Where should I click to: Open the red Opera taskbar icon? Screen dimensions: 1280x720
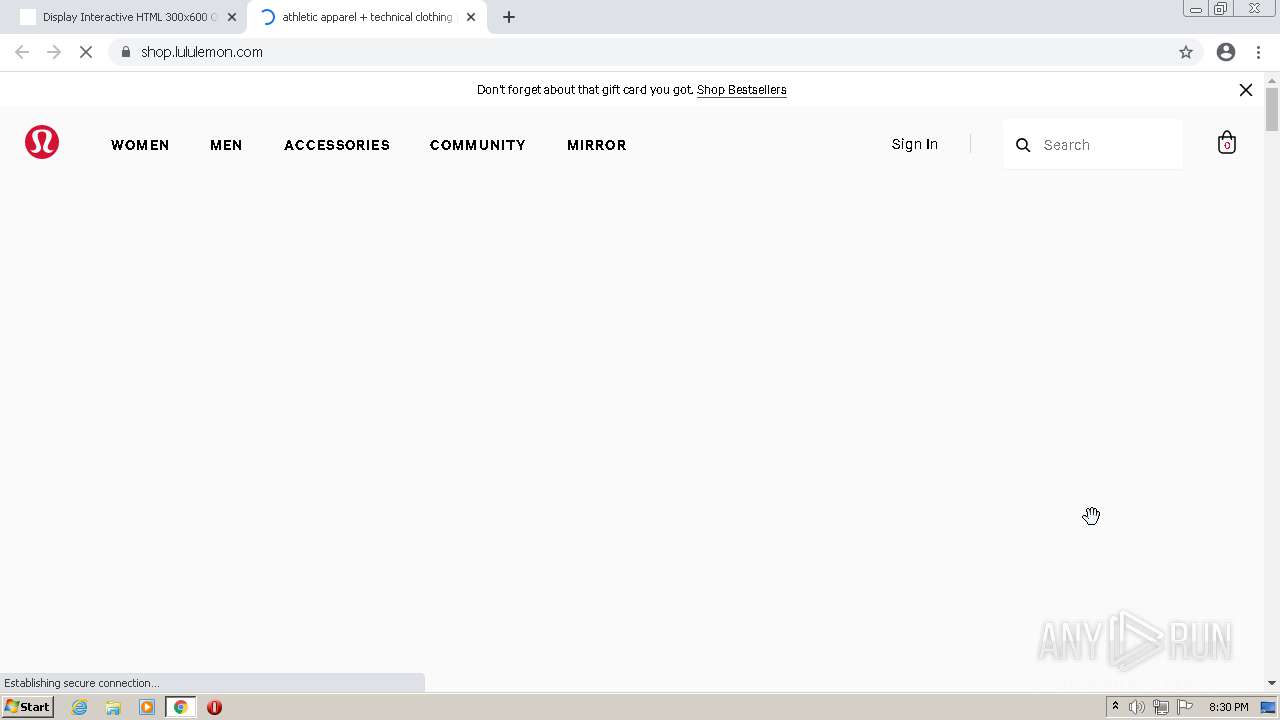(214, 707)
